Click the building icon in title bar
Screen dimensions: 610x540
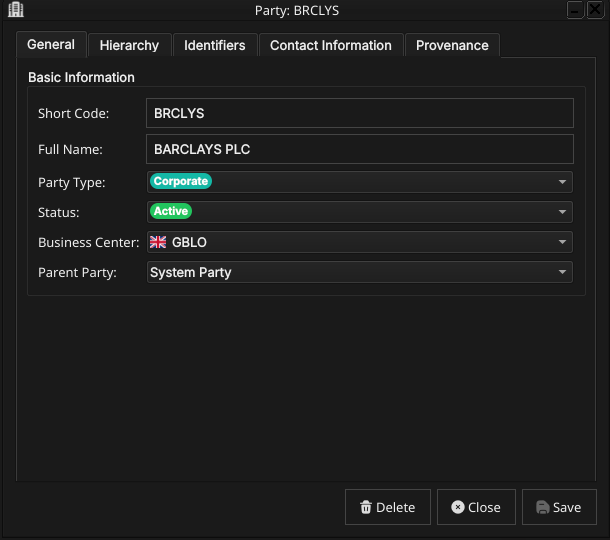[16, 10]
